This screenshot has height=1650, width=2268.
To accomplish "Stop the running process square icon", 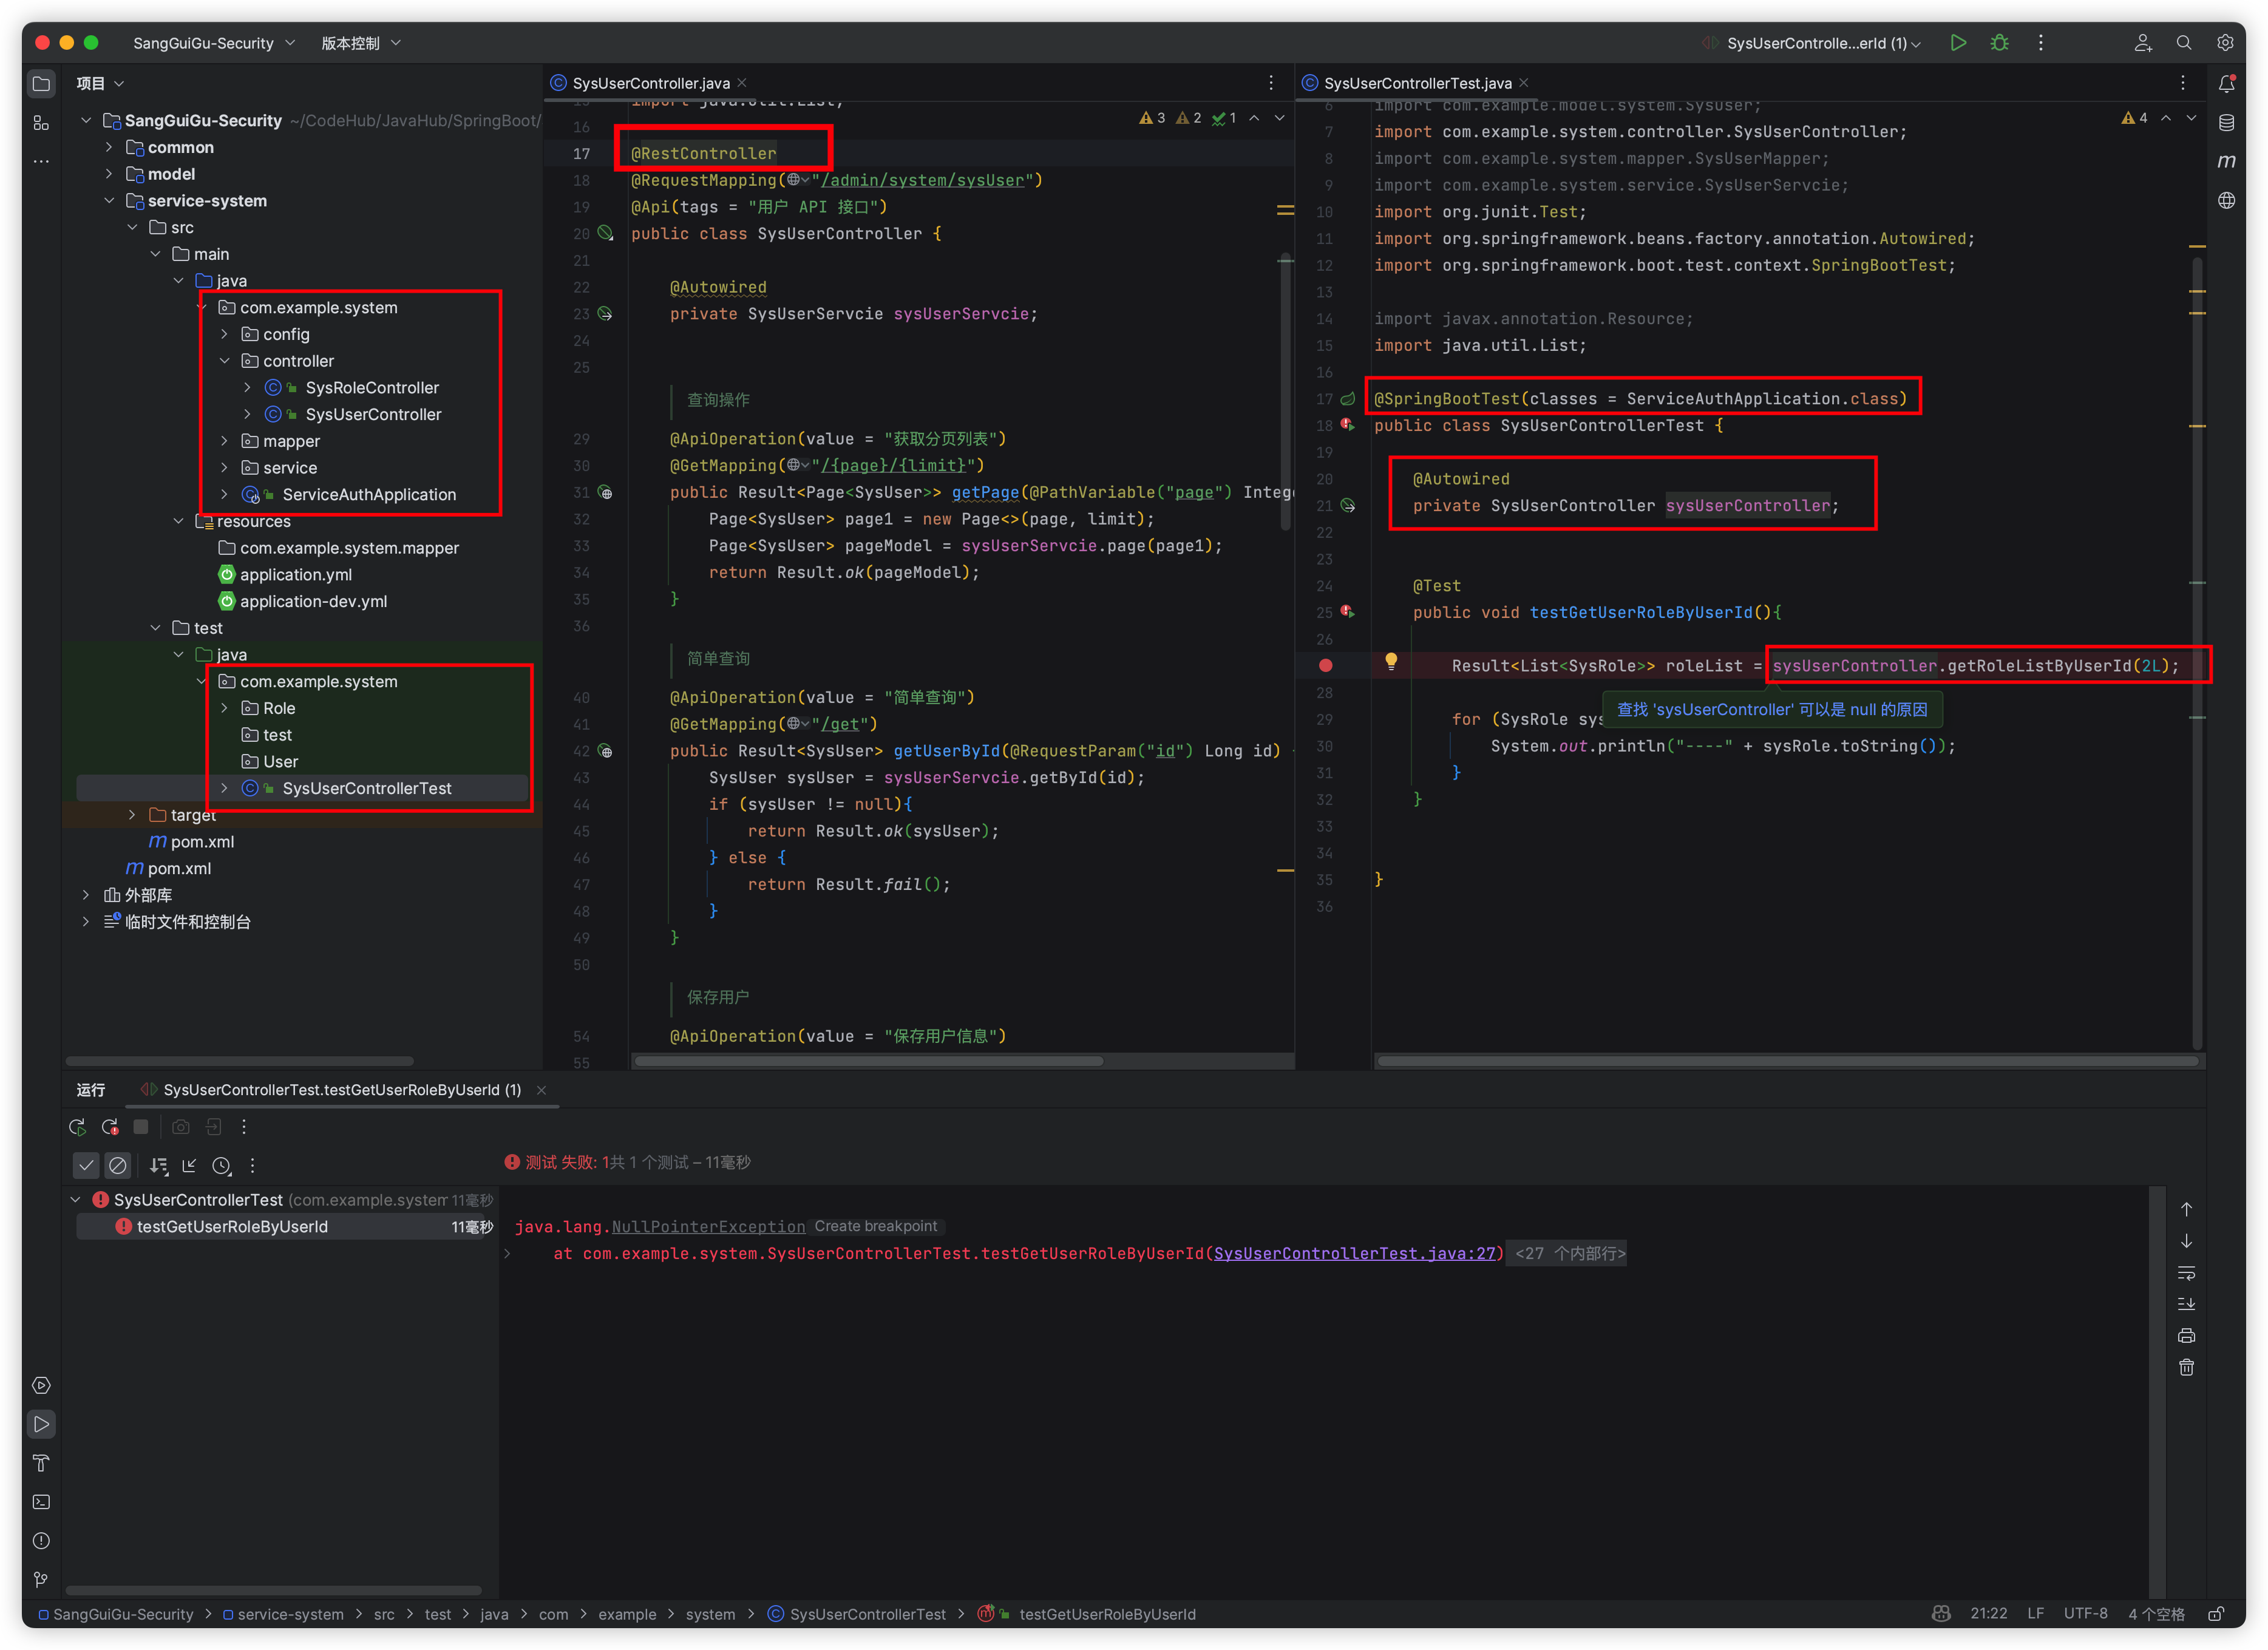I will 141,1127.
